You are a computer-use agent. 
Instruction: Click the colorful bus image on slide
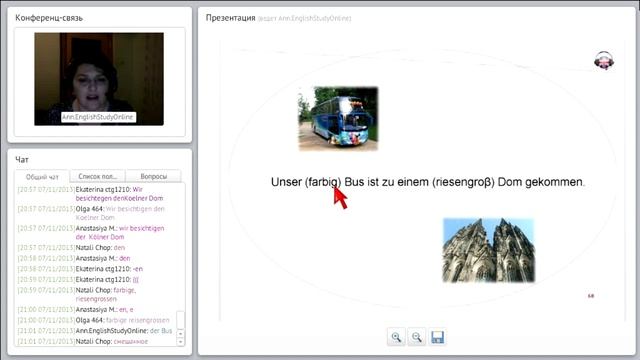338,118
